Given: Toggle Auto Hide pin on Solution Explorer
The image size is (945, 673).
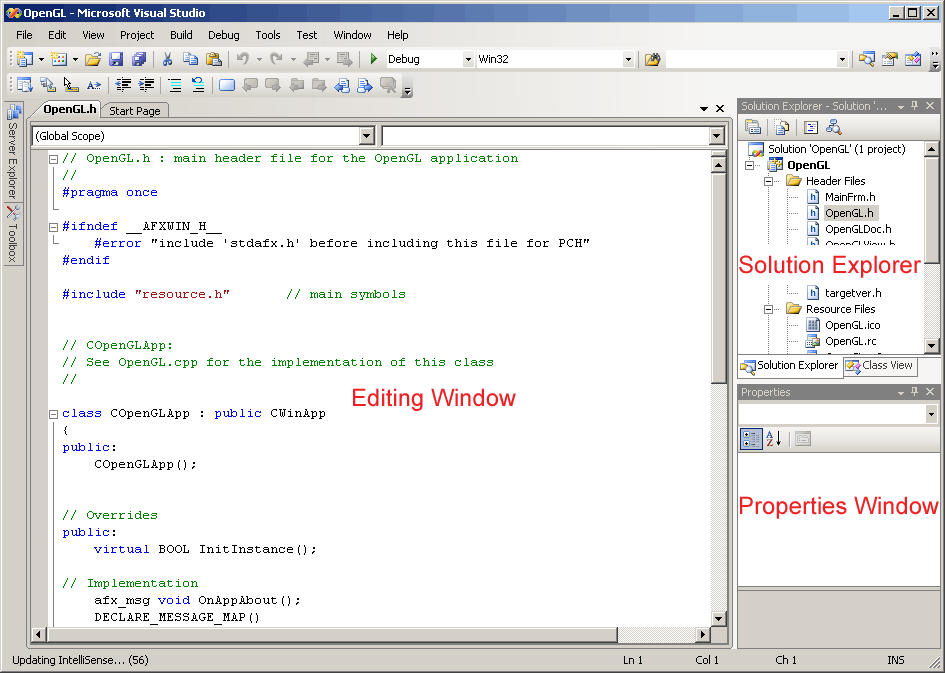Looking at the screenshot, I should click(x=915, y=106).
